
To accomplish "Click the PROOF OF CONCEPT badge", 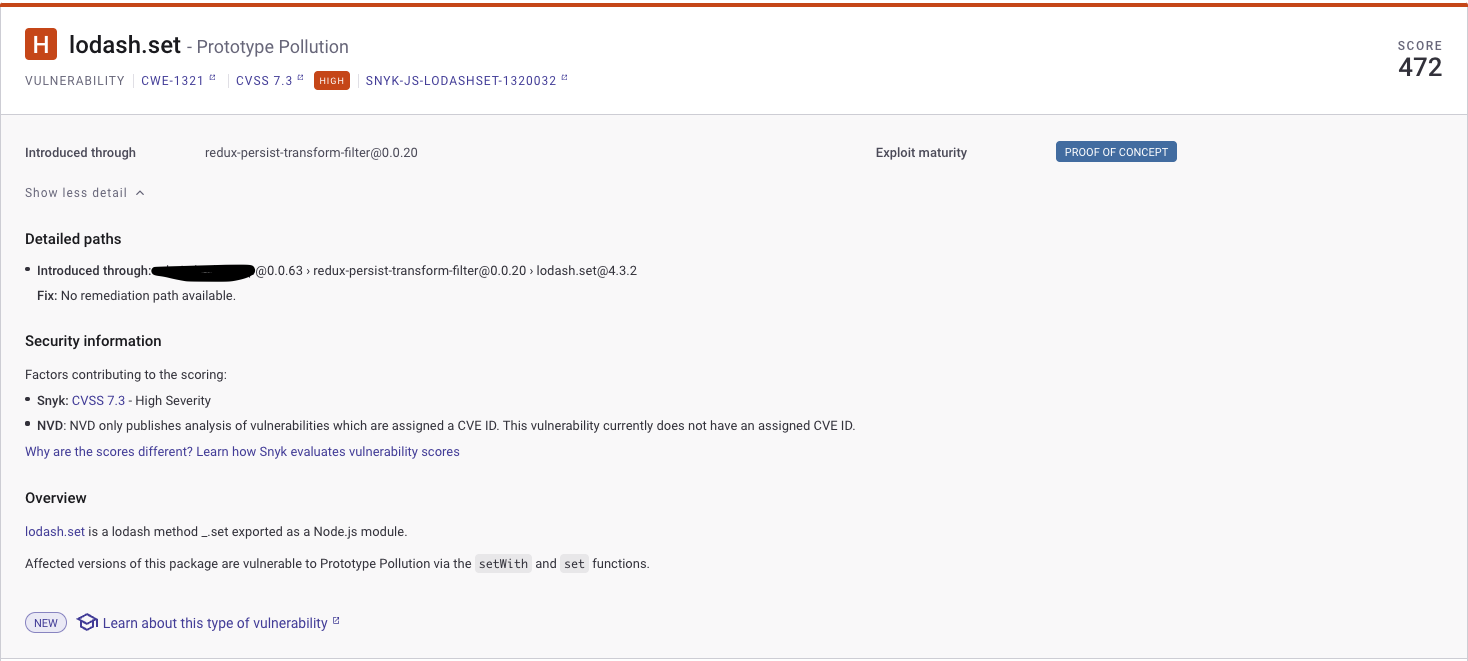I will pyautogui.click(x=1116, y=151).
